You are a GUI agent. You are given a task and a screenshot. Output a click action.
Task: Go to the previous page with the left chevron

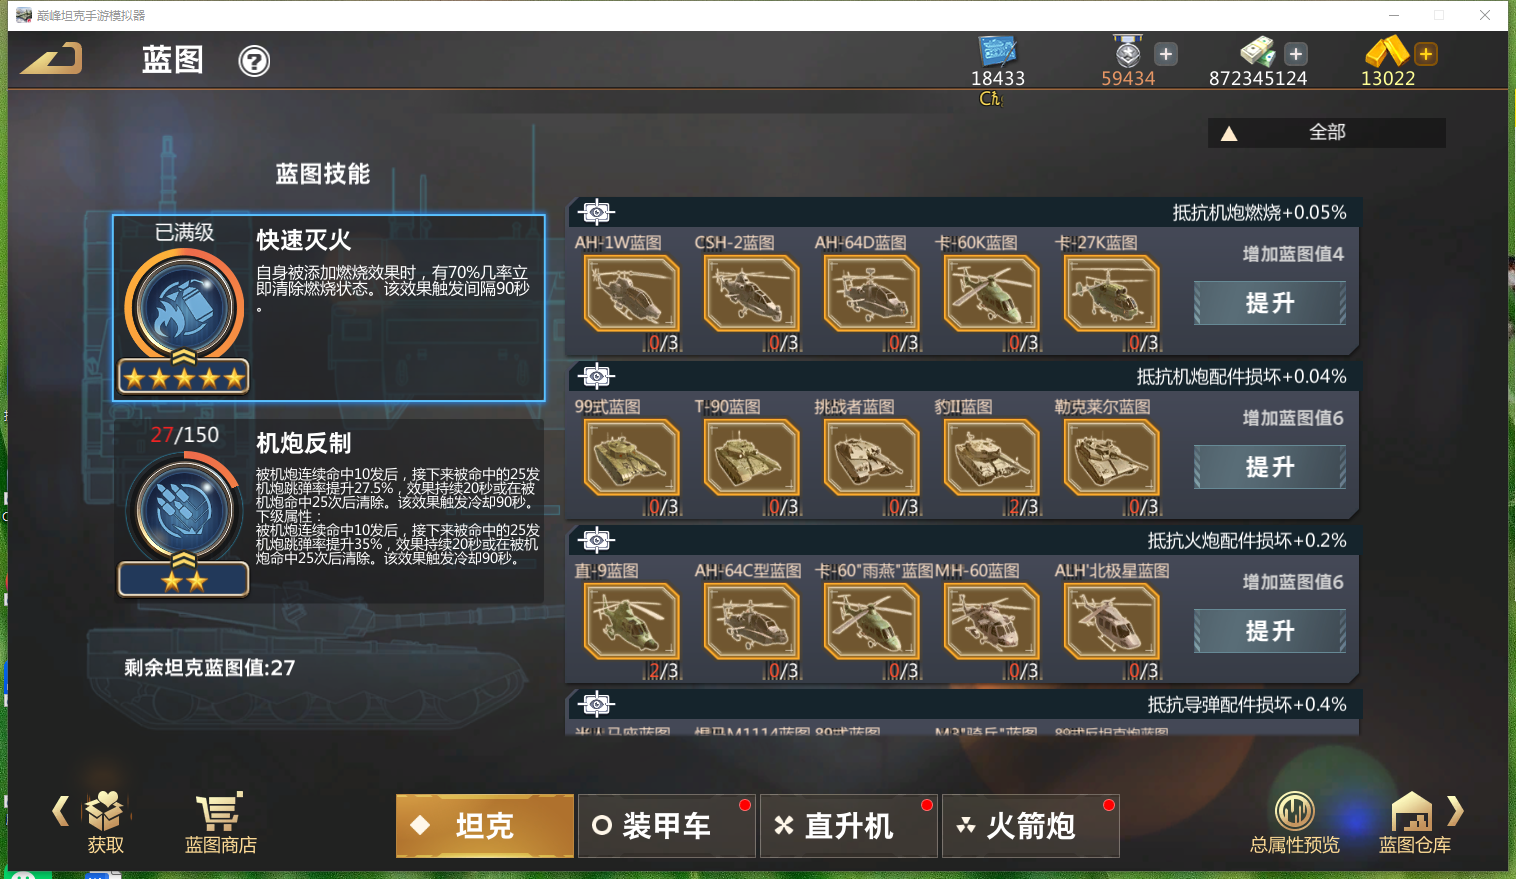click(61, 810)
